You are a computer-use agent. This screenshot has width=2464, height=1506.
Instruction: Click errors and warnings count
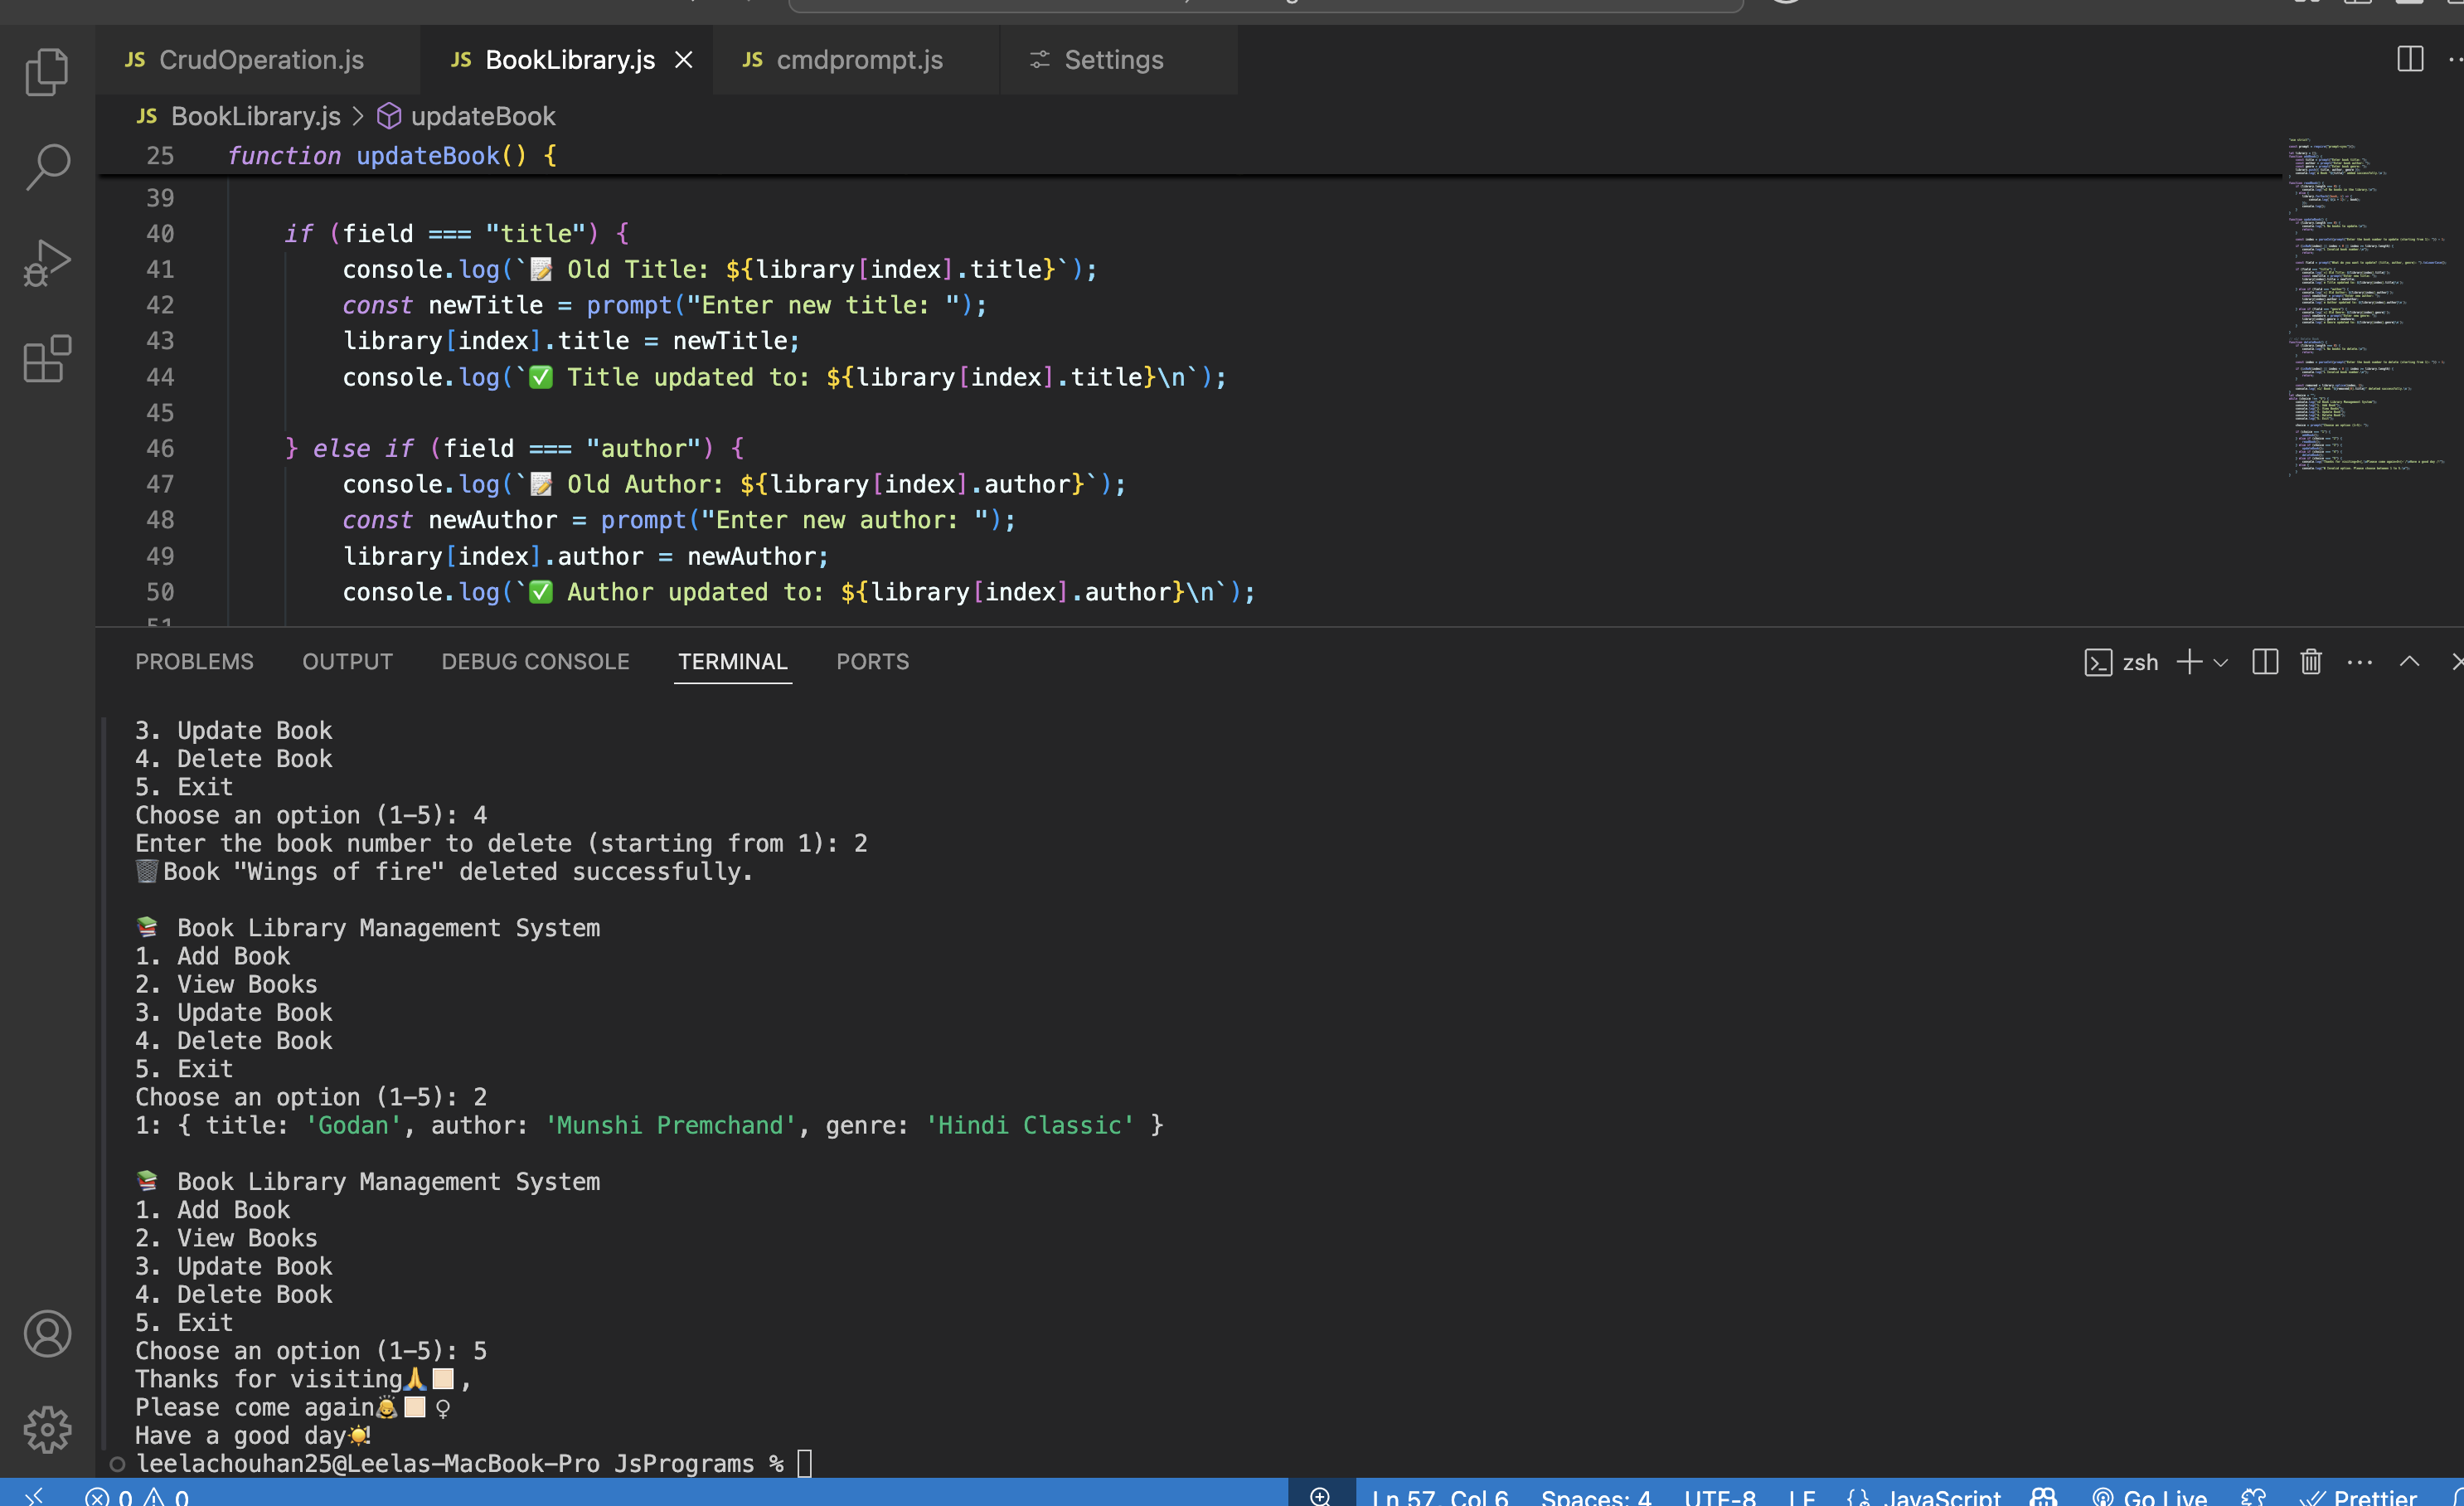click(137, 1496)
